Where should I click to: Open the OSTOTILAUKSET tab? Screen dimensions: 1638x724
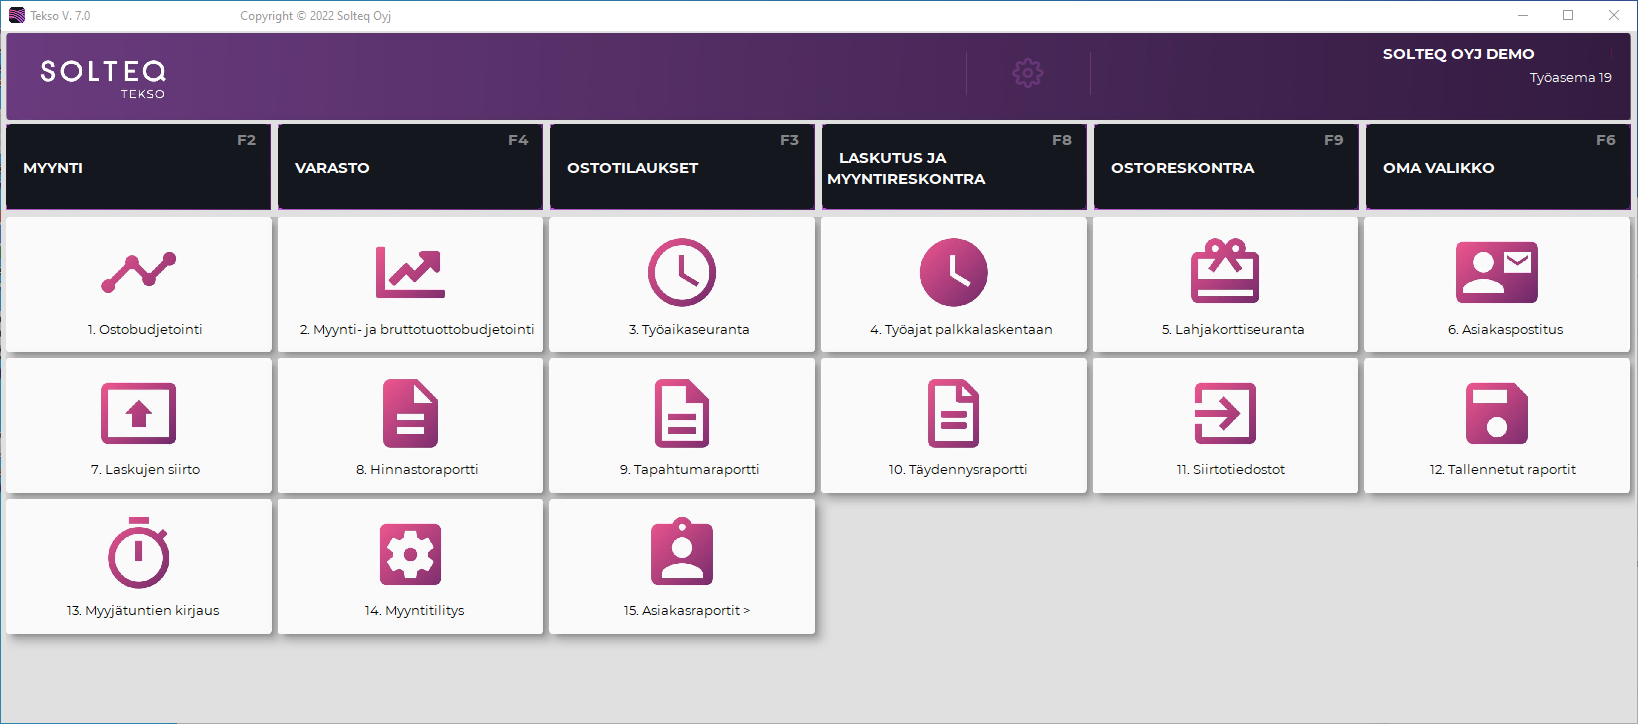tap(682, 167)
